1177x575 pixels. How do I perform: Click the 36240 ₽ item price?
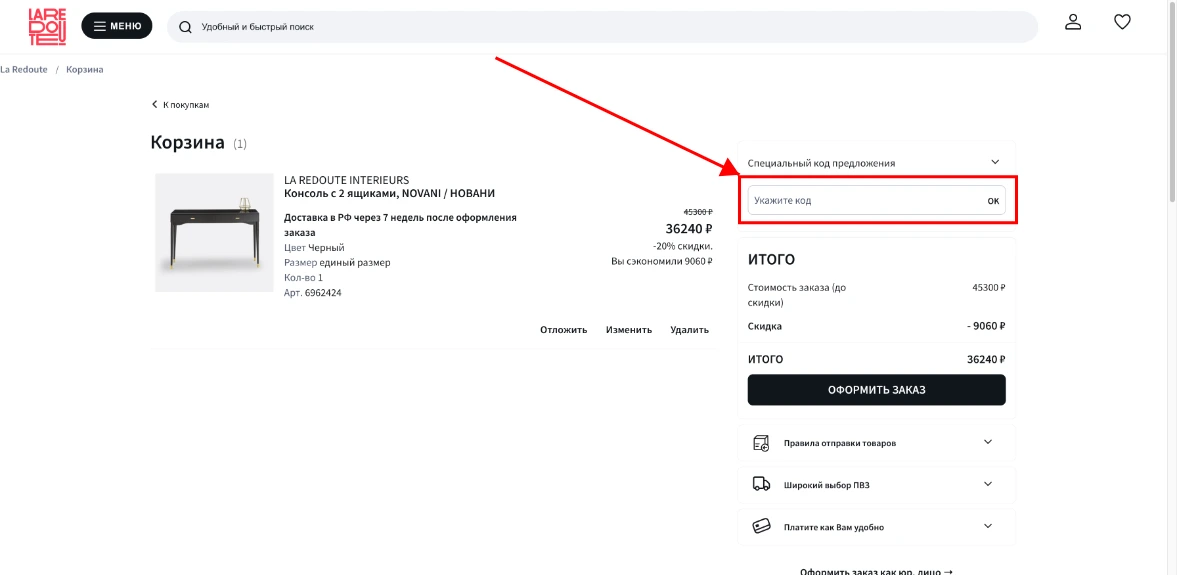click(x=689, y=228)
